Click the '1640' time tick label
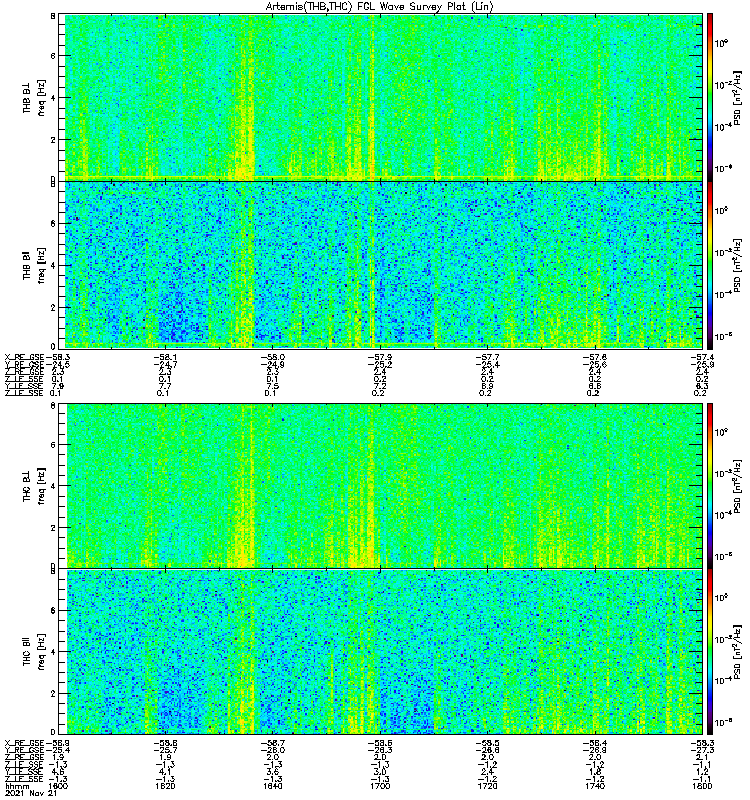Screen dimensions: 750x800 click(x=272, y=786)
